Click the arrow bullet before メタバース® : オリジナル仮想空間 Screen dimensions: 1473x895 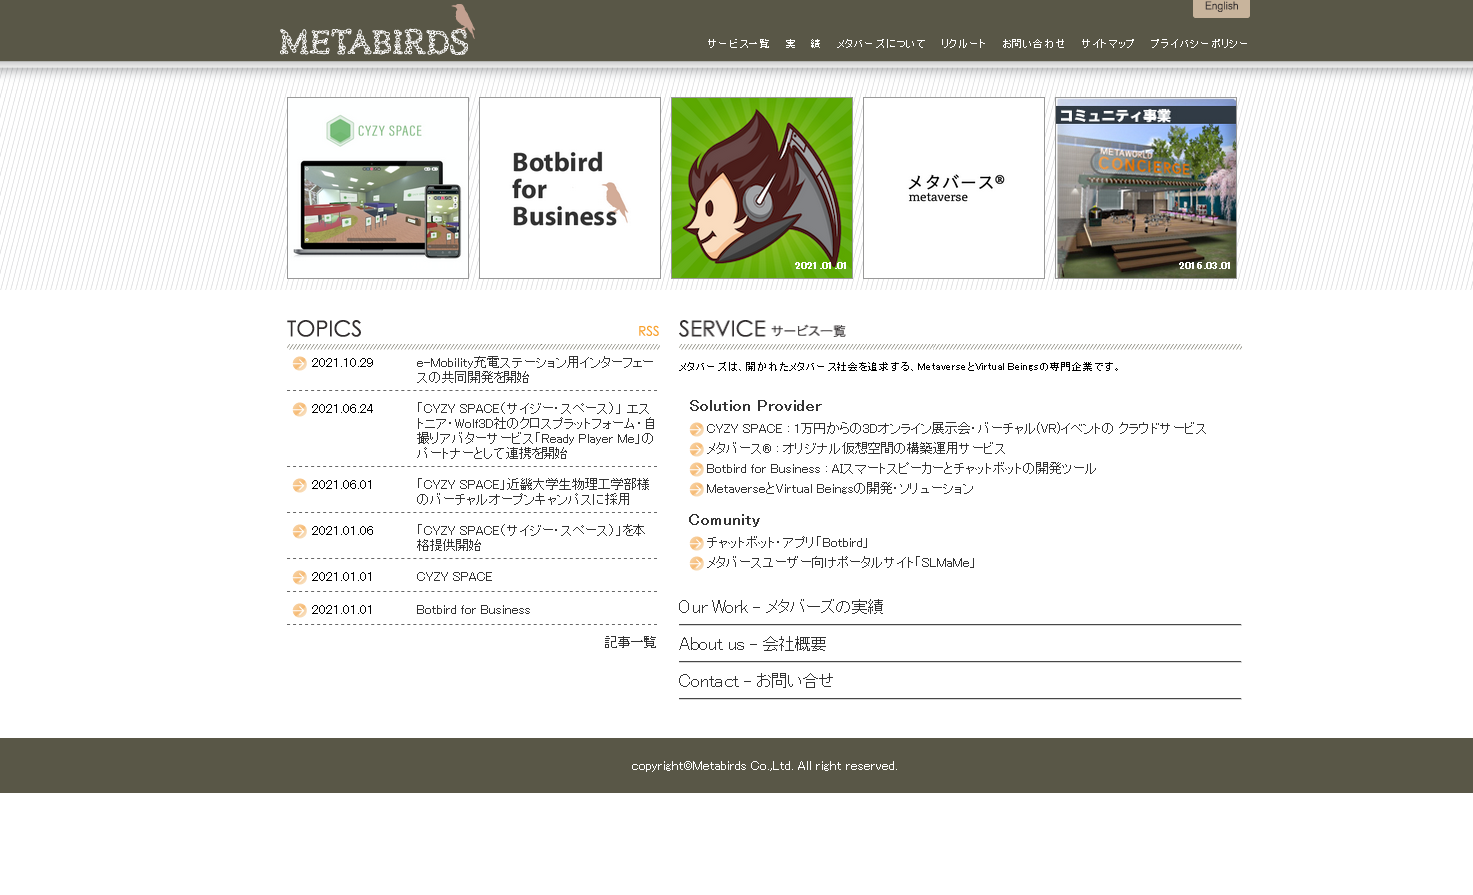tap(696, 449)
